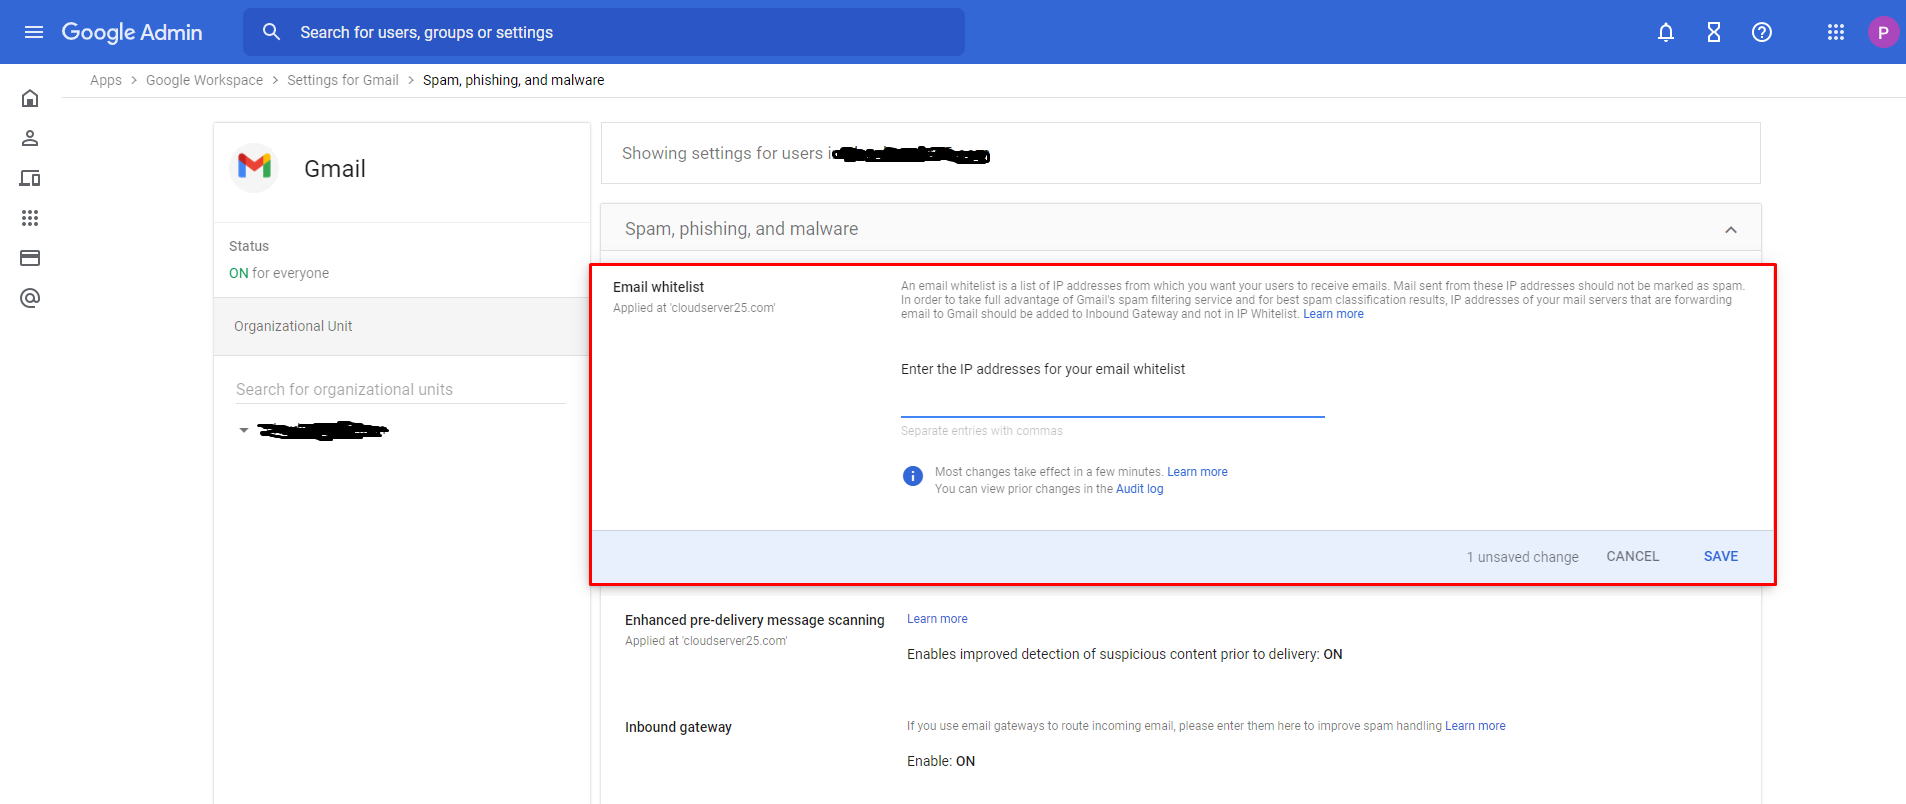Open the Inbound gateway setting

coord(678,727)
